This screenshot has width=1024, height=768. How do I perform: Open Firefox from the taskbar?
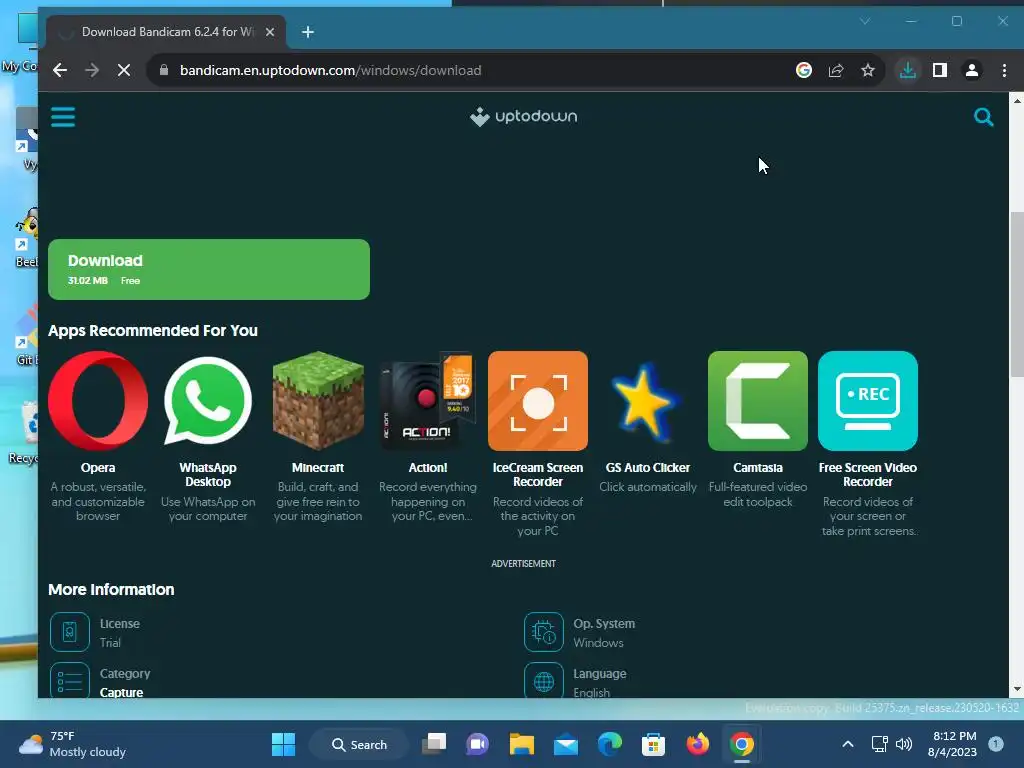tap(697, 744)
